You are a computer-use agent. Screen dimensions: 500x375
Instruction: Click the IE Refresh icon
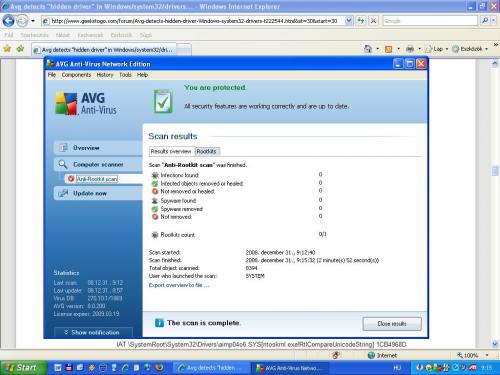coord(361,21)
